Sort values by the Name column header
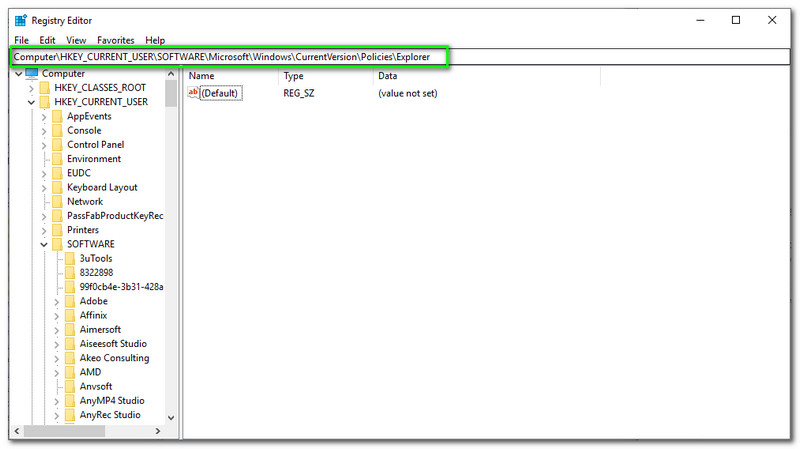This screenshot has width=800, height=449. (231, 76)
